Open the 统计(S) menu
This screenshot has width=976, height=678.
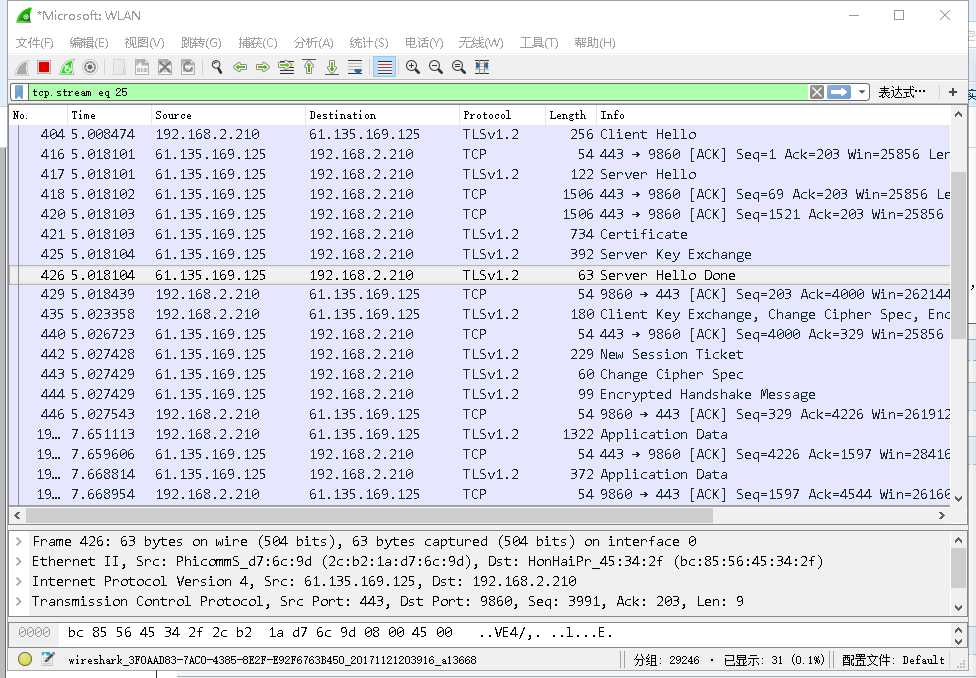369,42
